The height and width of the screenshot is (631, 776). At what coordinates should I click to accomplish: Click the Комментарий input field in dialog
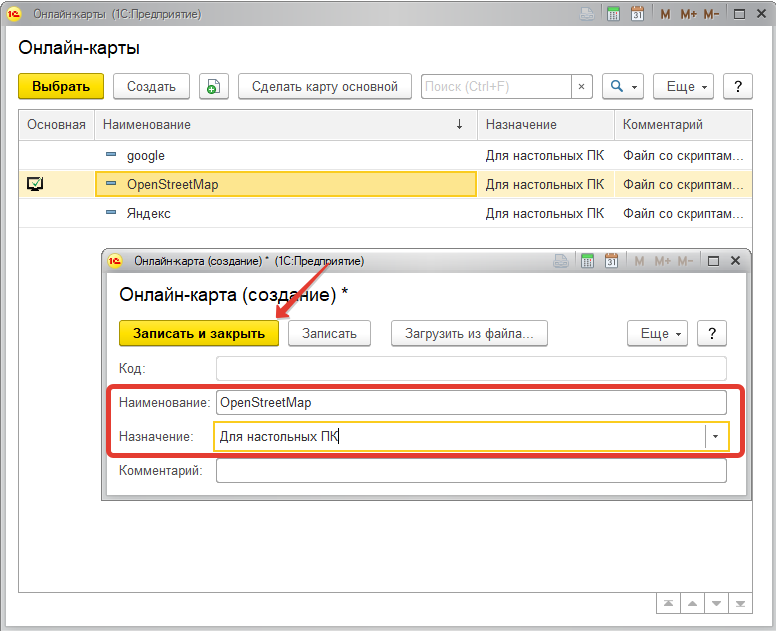471,470
